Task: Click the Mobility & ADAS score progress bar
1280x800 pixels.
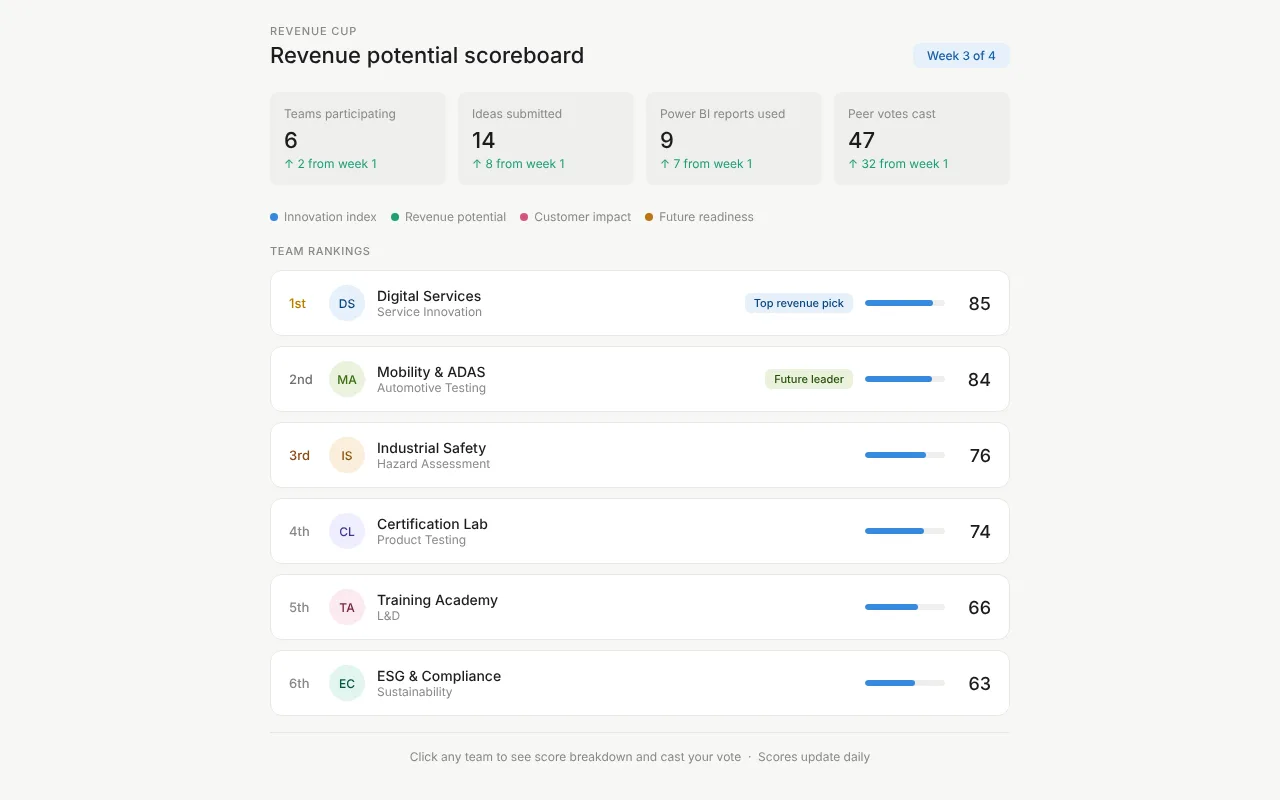Action: (x=905, y=379)
